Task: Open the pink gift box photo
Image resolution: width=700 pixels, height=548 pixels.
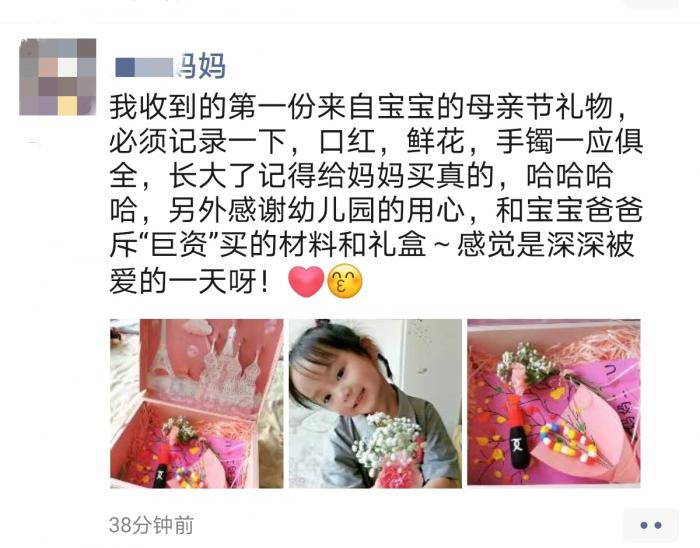Action: coord(196,403)
